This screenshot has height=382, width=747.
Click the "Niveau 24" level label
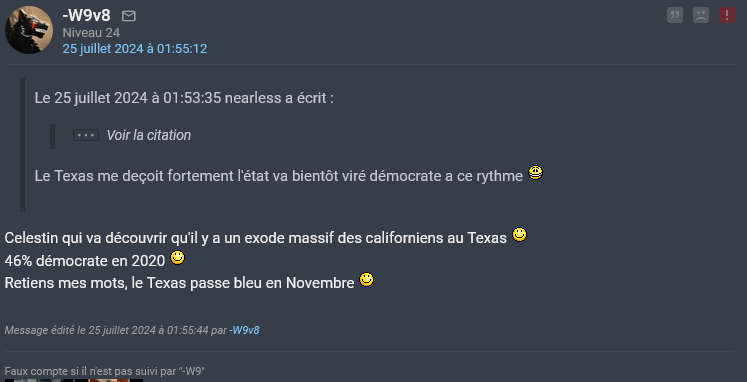(91, 33)
